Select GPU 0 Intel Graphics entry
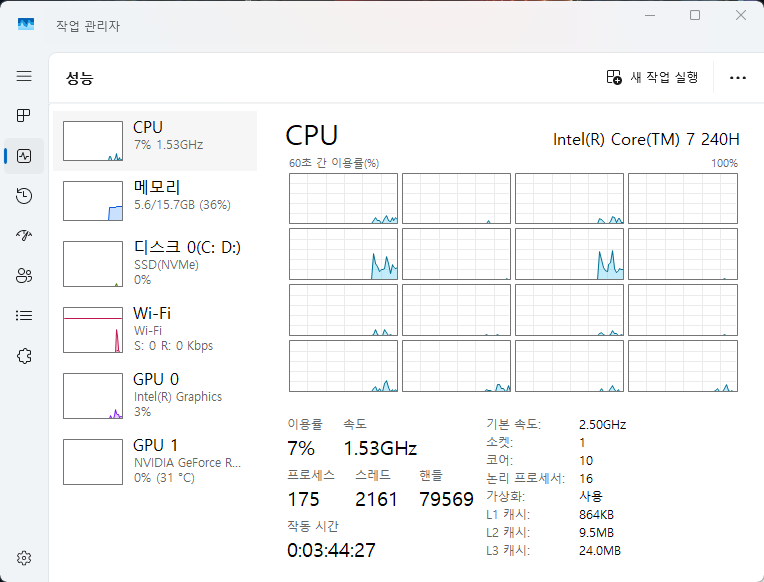Screen dimensions: 764x582 click(155, 395)
